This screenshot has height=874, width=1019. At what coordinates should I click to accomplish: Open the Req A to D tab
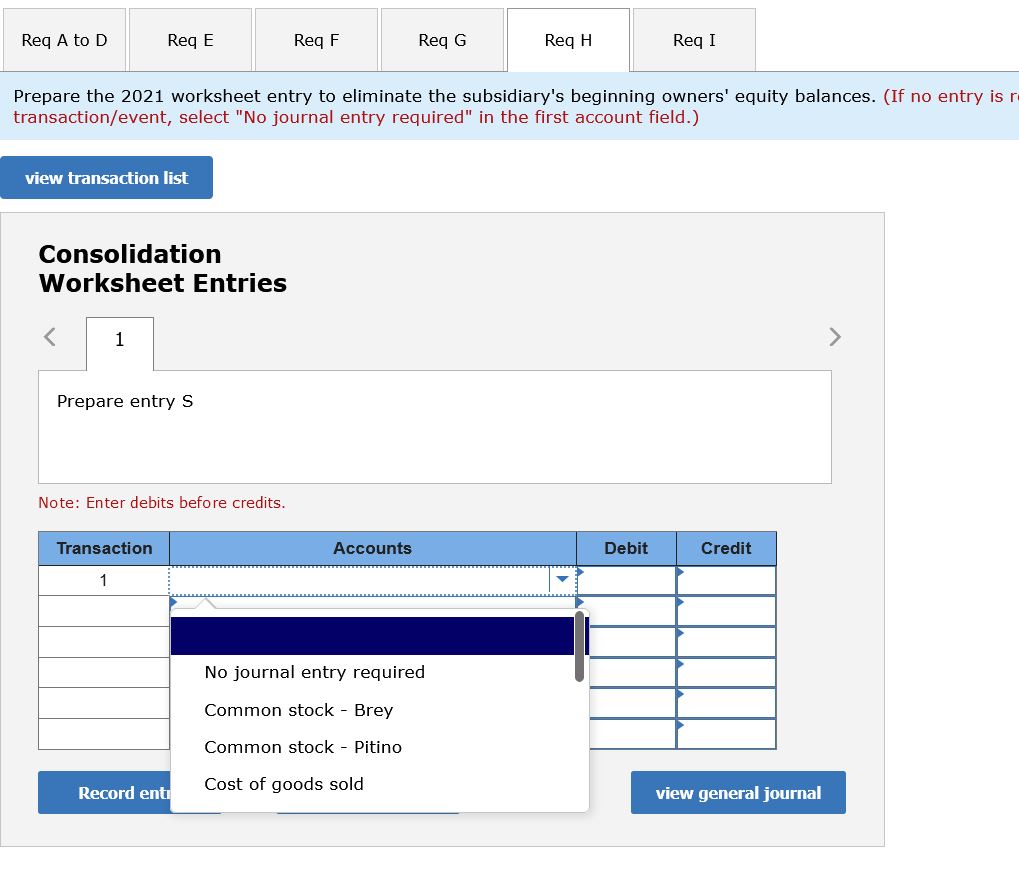[x=64, y=40]
